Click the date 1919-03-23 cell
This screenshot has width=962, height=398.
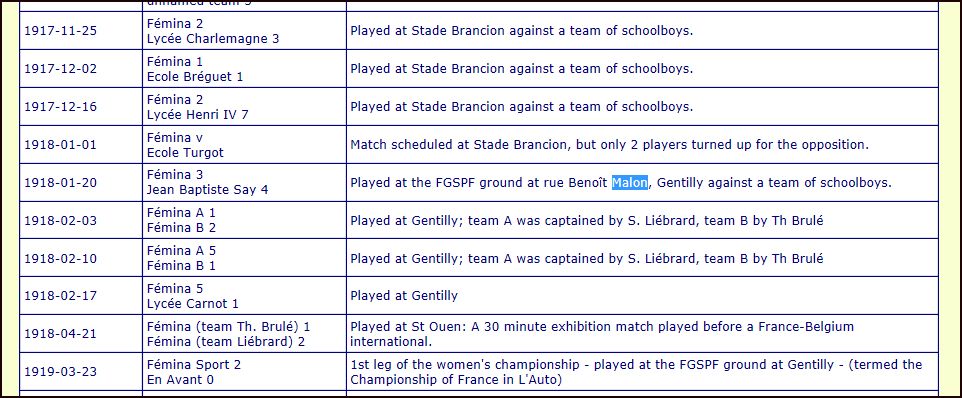[81, 372]
